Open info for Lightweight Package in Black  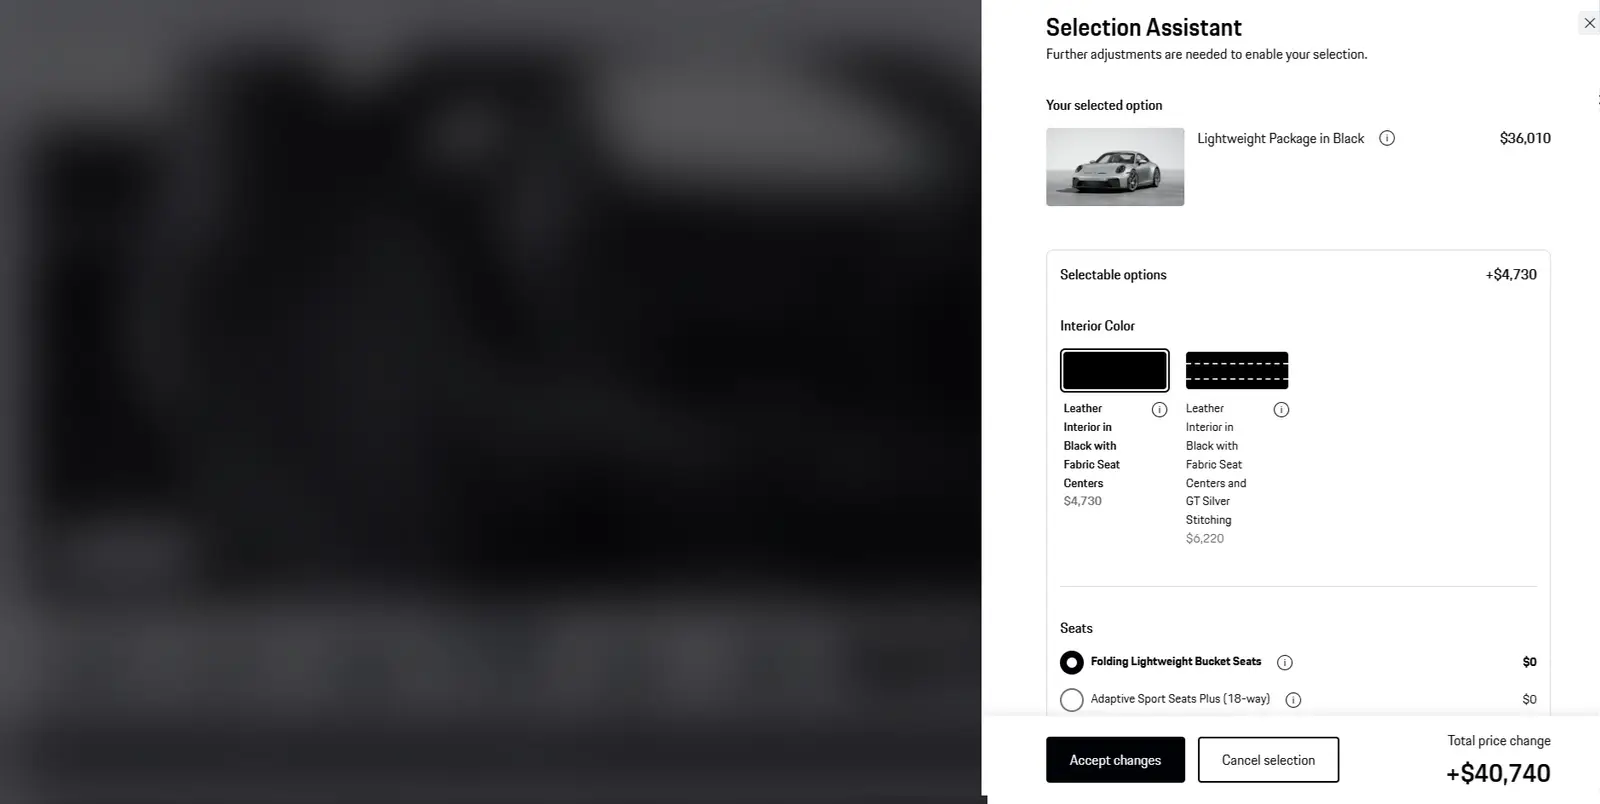[1387, 138]
